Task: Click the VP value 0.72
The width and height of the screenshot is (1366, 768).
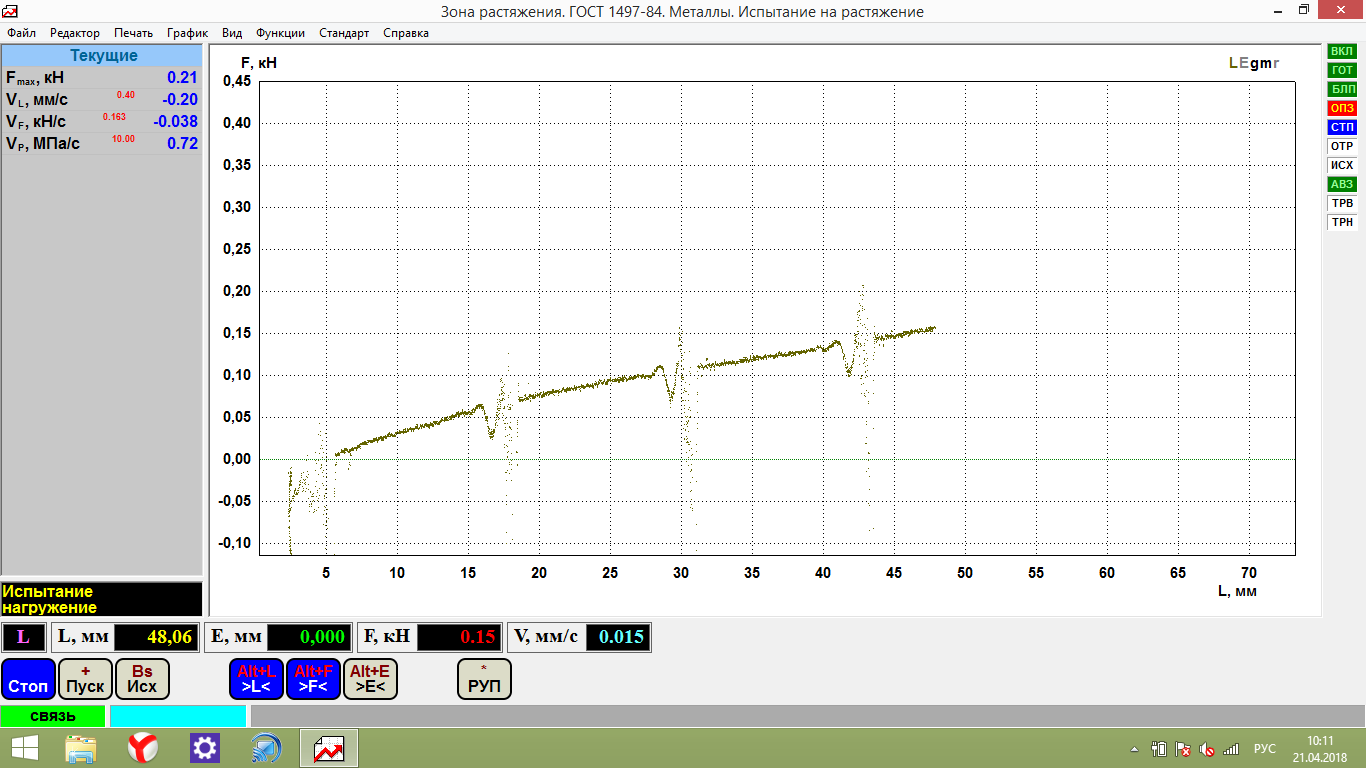Action: click(182, 143)
